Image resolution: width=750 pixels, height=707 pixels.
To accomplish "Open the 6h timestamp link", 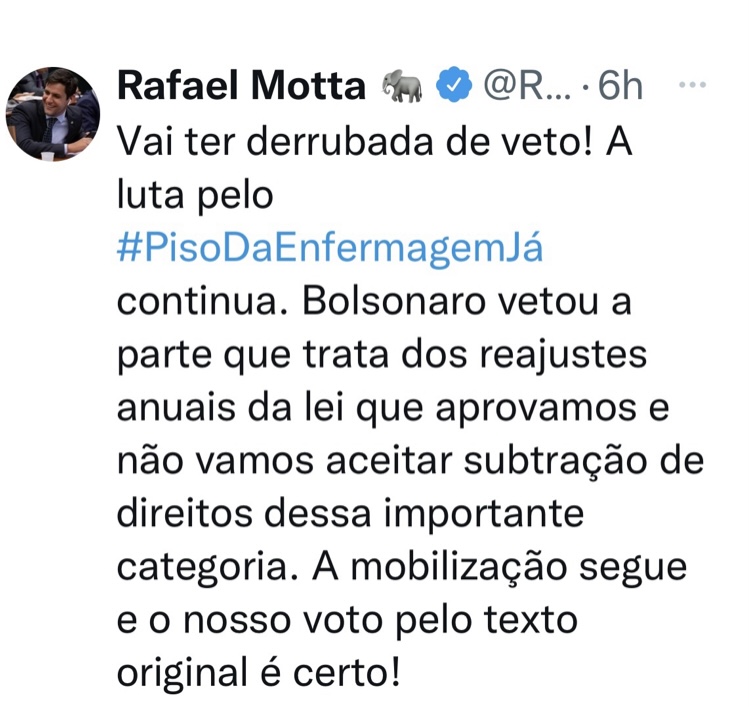I will (x=620, y=86).
